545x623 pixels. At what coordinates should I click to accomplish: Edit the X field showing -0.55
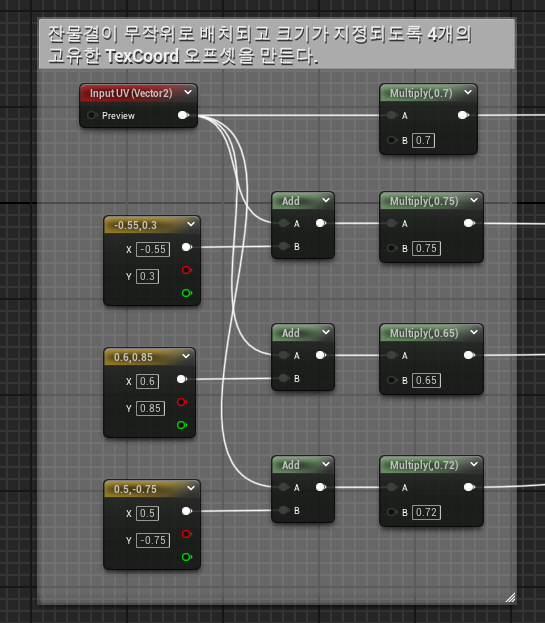point(153,249)
